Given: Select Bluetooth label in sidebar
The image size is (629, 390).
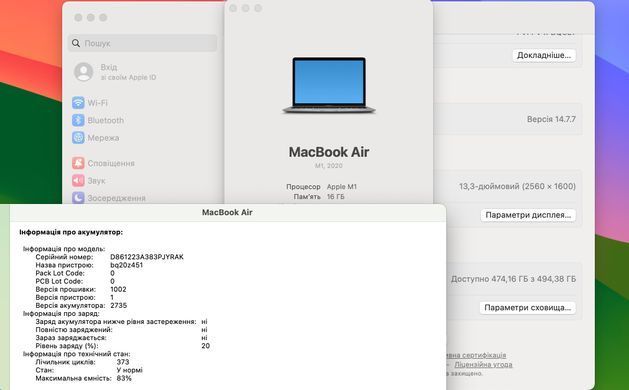Looking at the screenshot, I should click(x=106, y=120).
